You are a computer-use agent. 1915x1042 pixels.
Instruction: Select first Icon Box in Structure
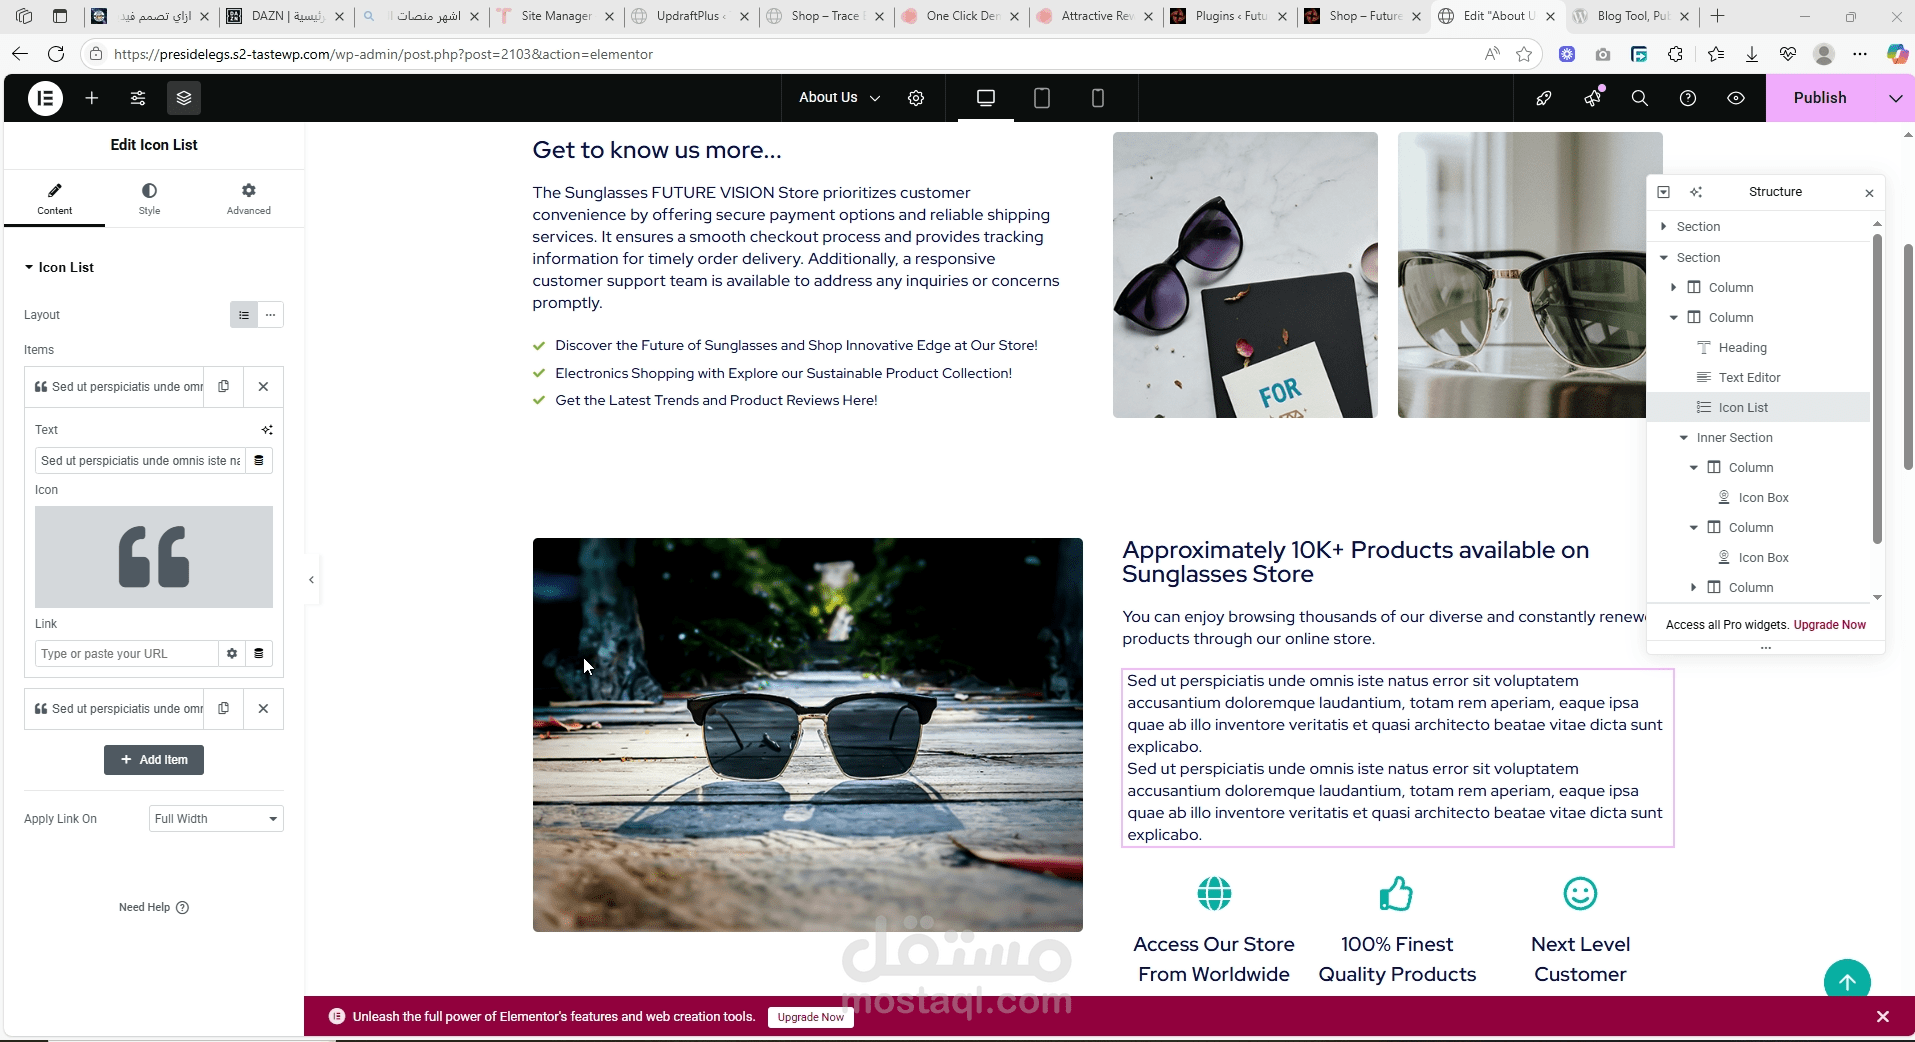click(x=1763, y=498)
